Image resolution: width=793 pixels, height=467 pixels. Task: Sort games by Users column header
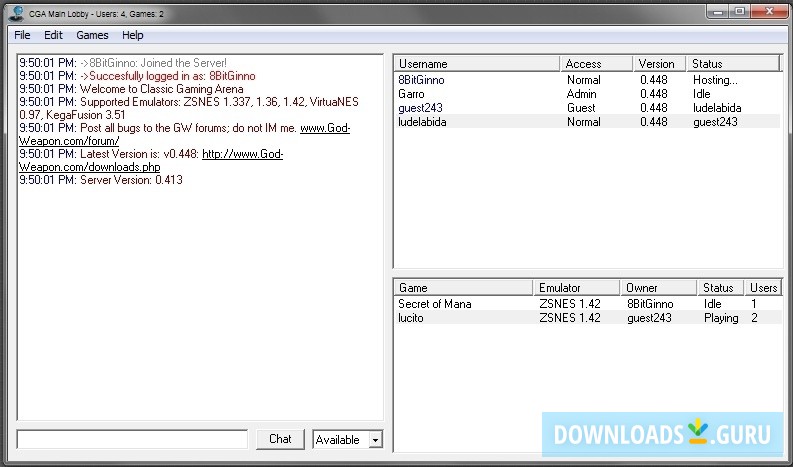[763, 288]
